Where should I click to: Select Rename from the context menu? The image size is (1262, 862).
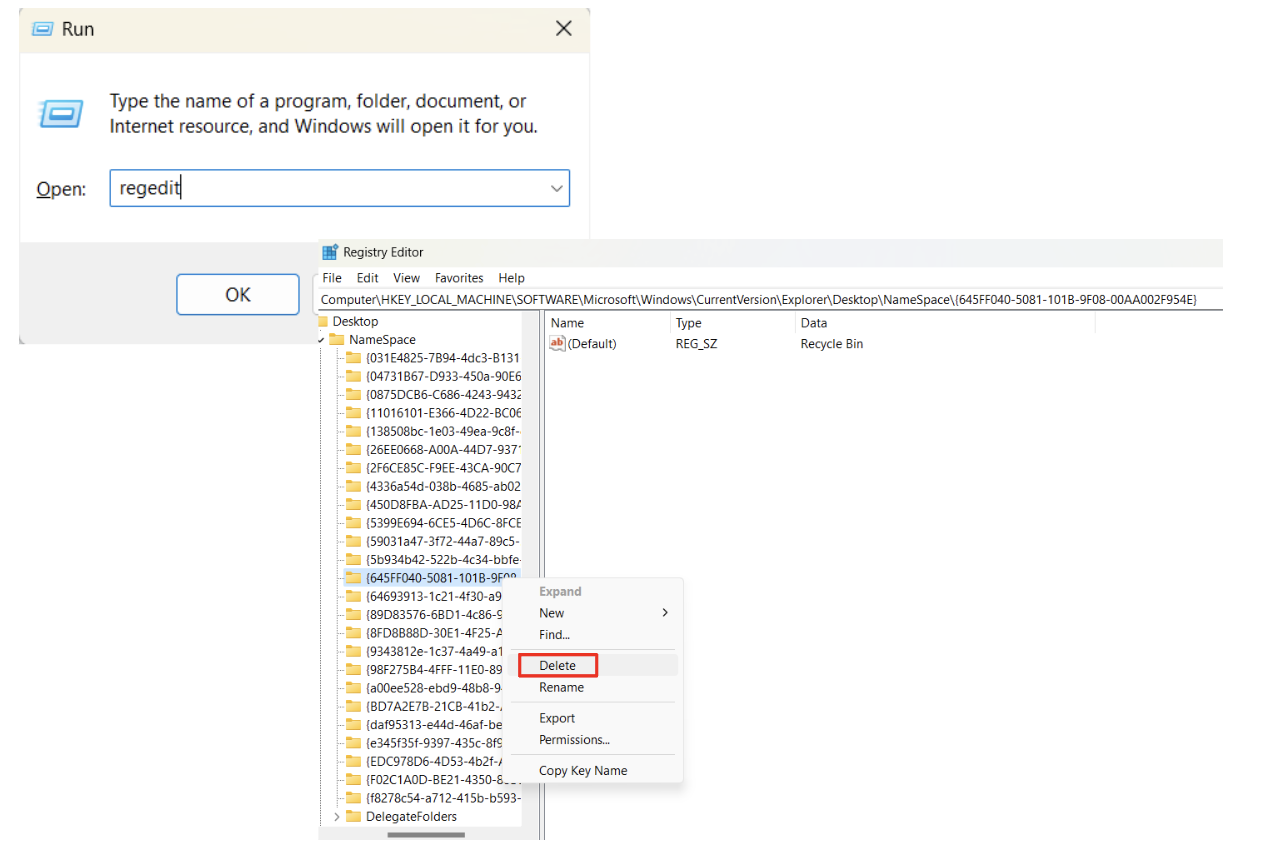click(560, 686)
